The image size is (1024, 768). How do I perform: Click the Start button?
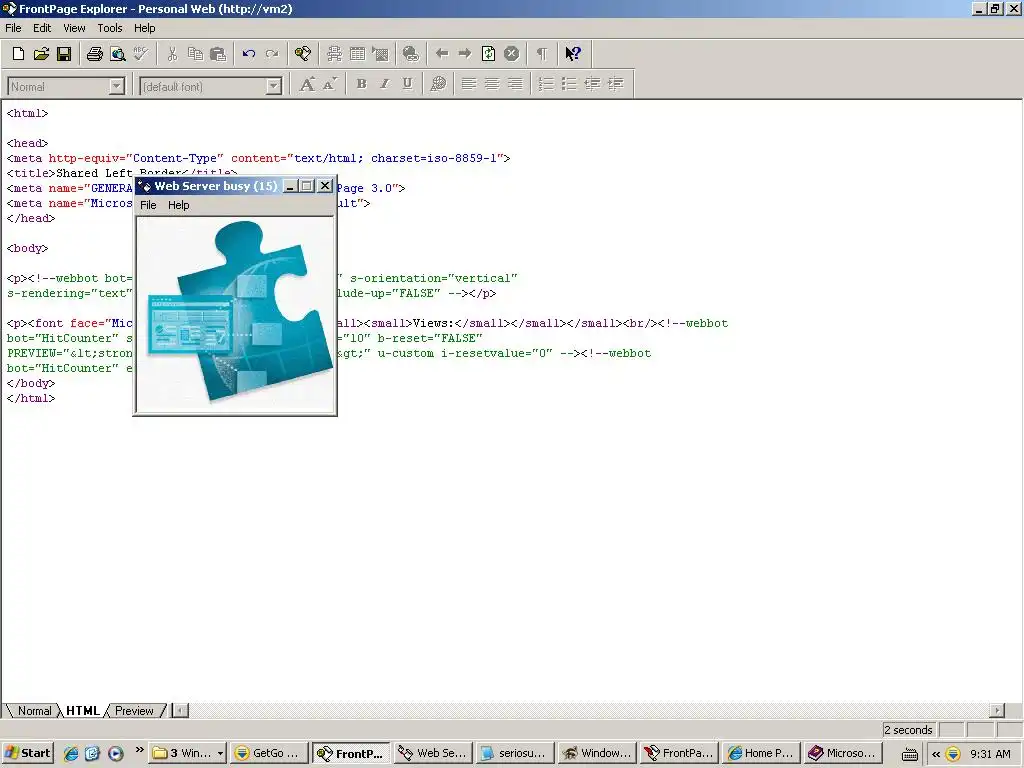coord(27,753)
